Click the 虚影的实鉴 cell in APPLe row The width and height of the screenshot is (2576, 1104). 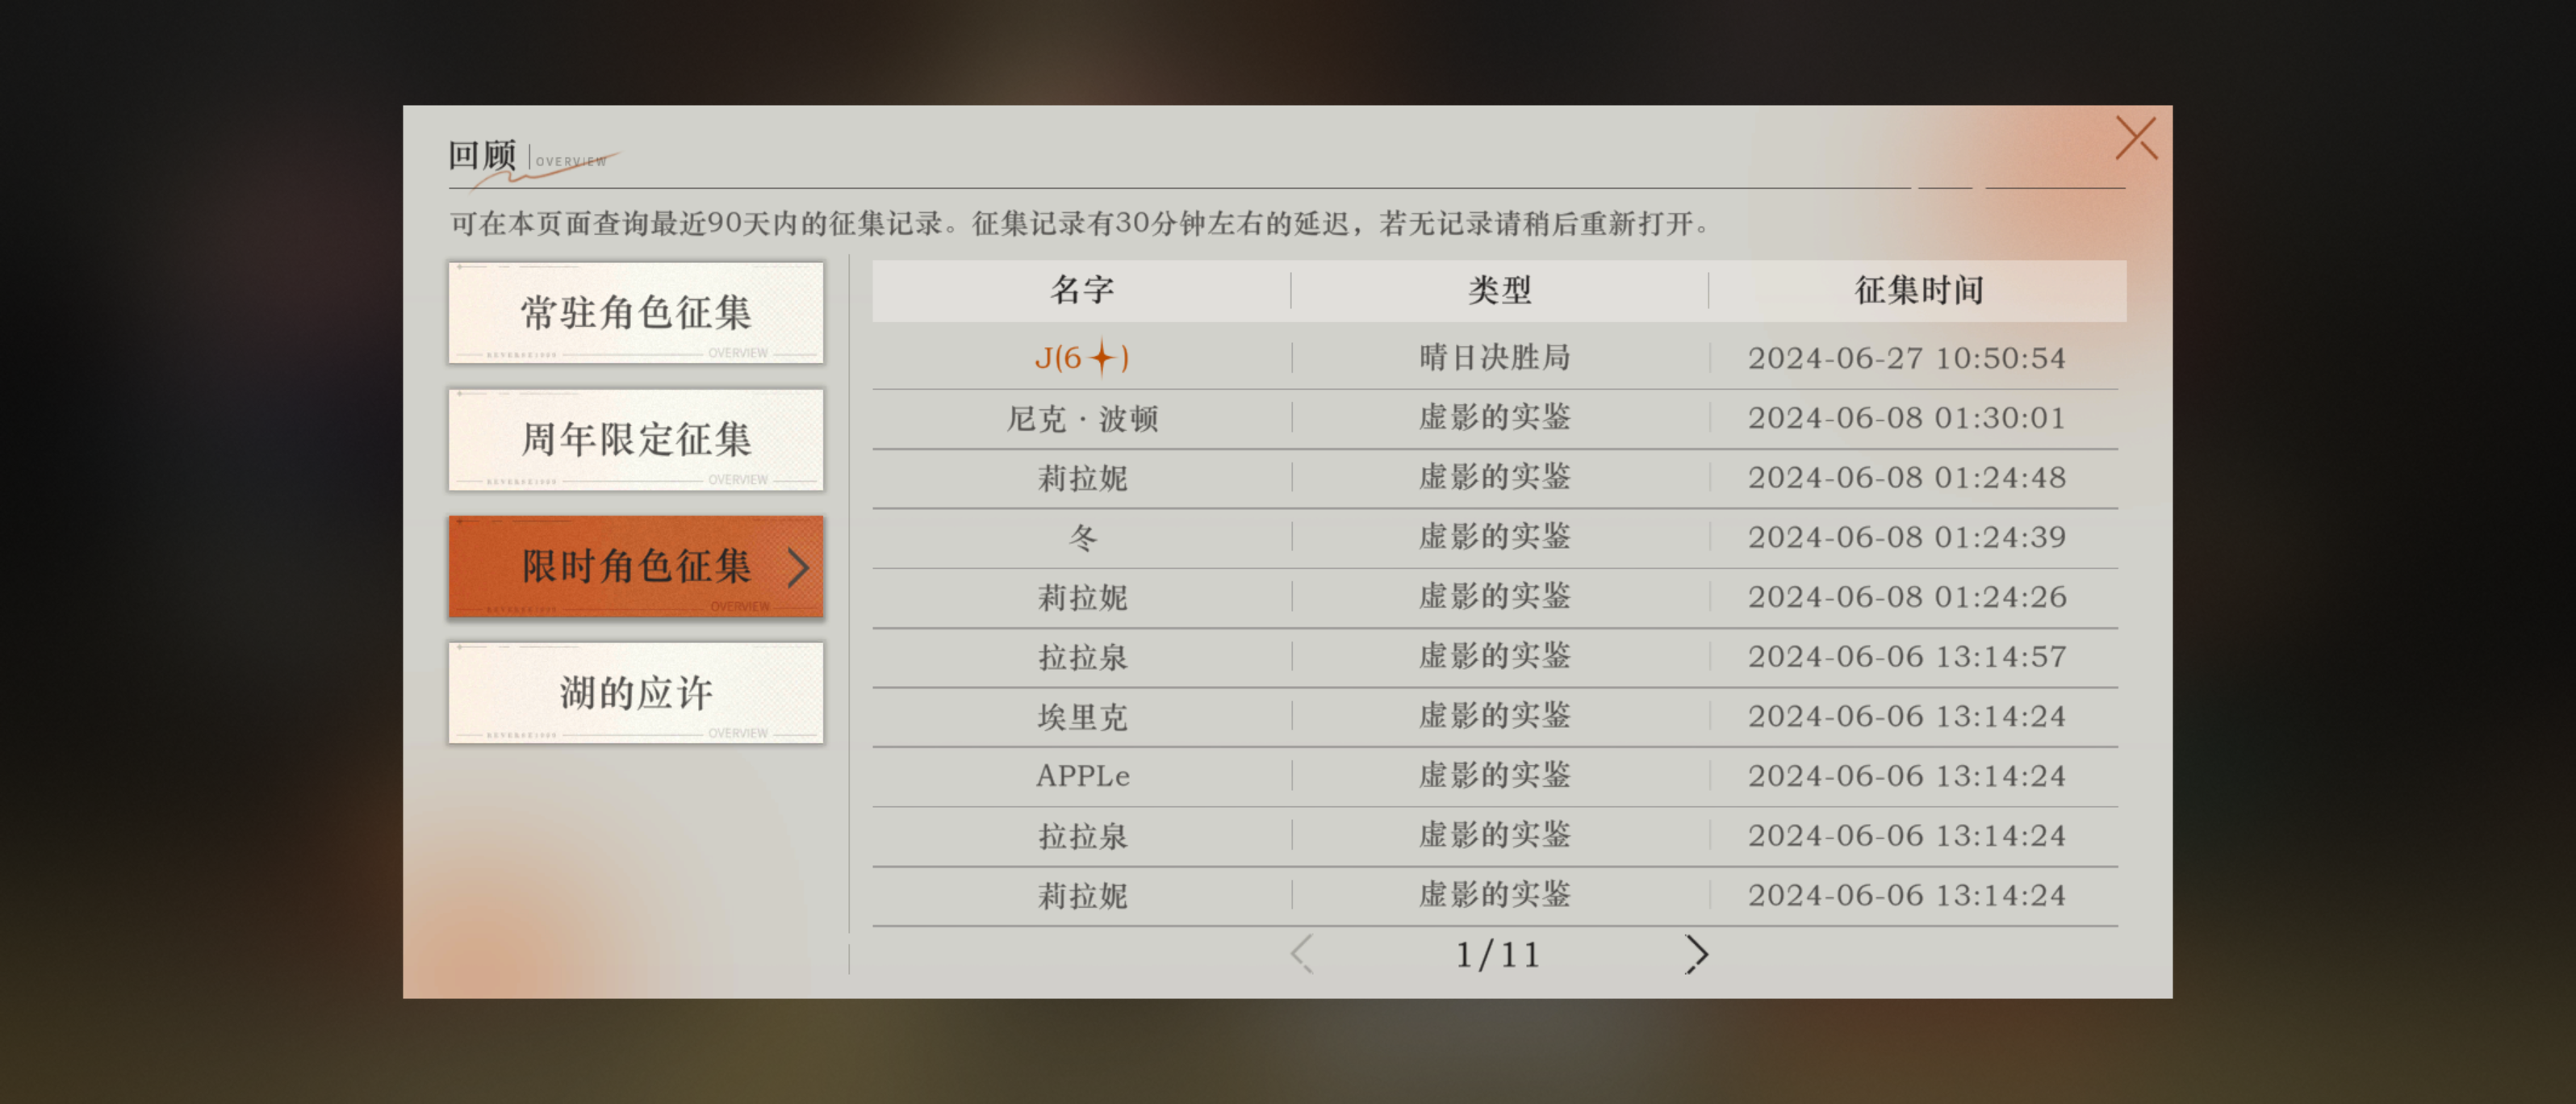click(x=1495, y=775)
